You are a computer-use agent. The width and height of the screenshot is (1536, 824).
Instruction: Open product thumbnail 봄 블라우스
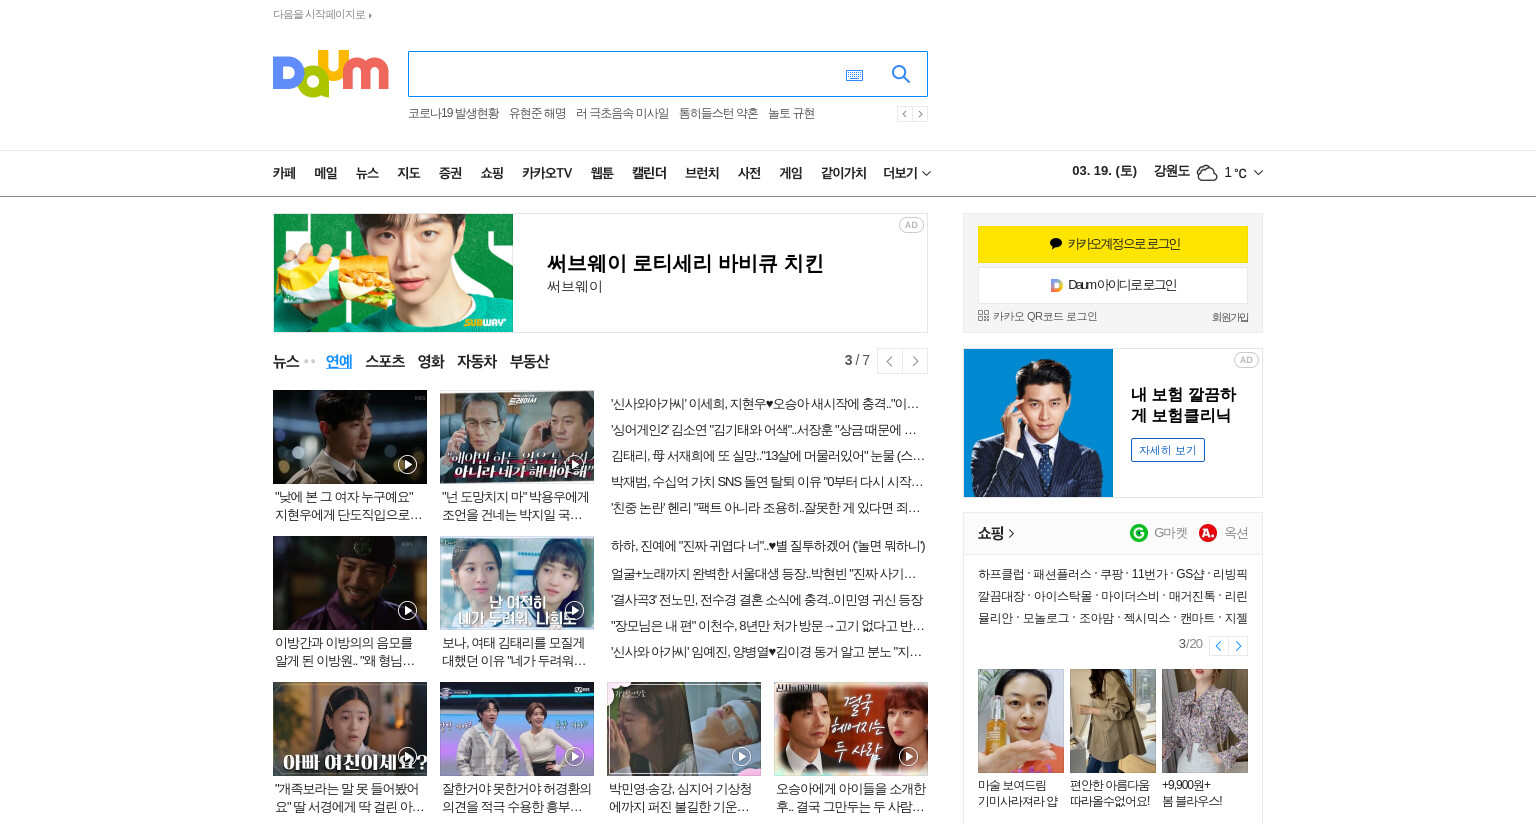coord(1205,721)
